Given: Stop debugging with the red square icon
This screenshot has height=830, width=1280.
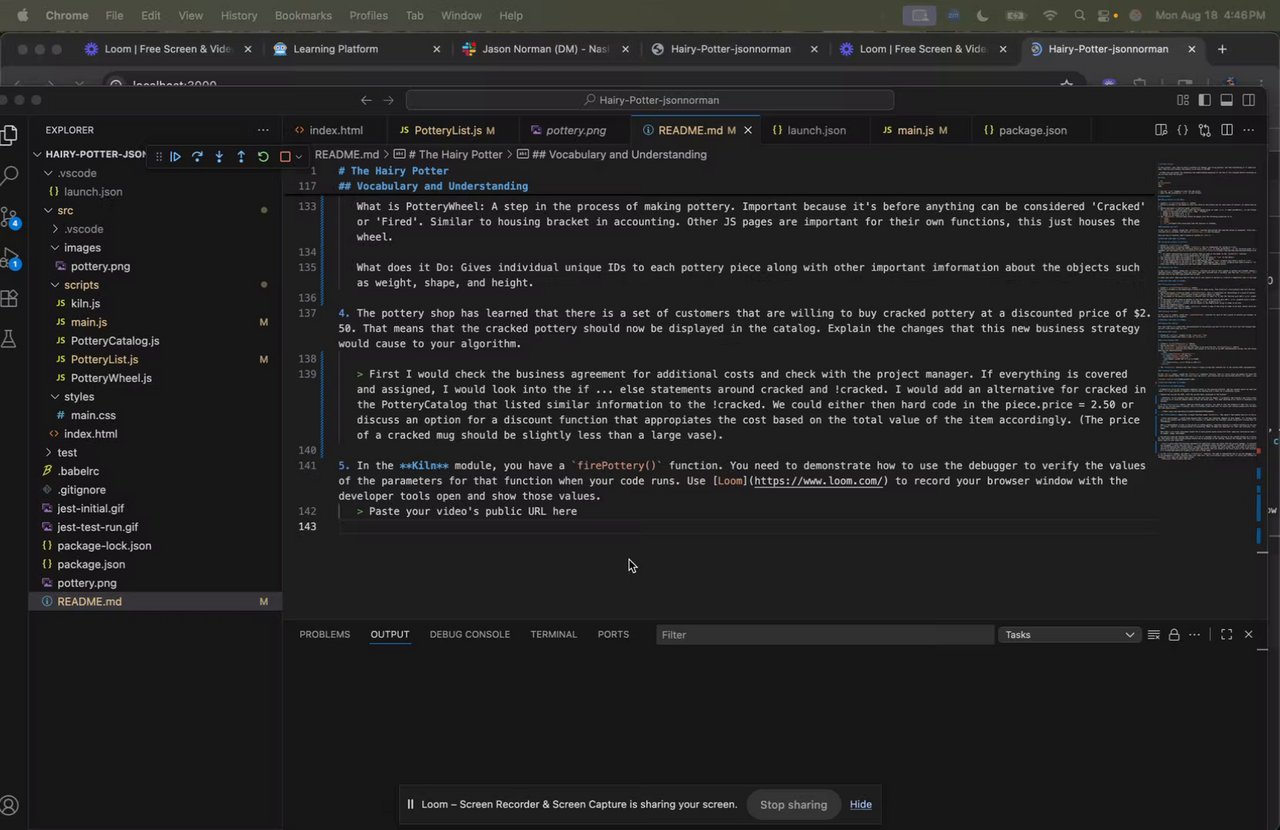Looking at the screenshot, I should [x=285, y=156].
